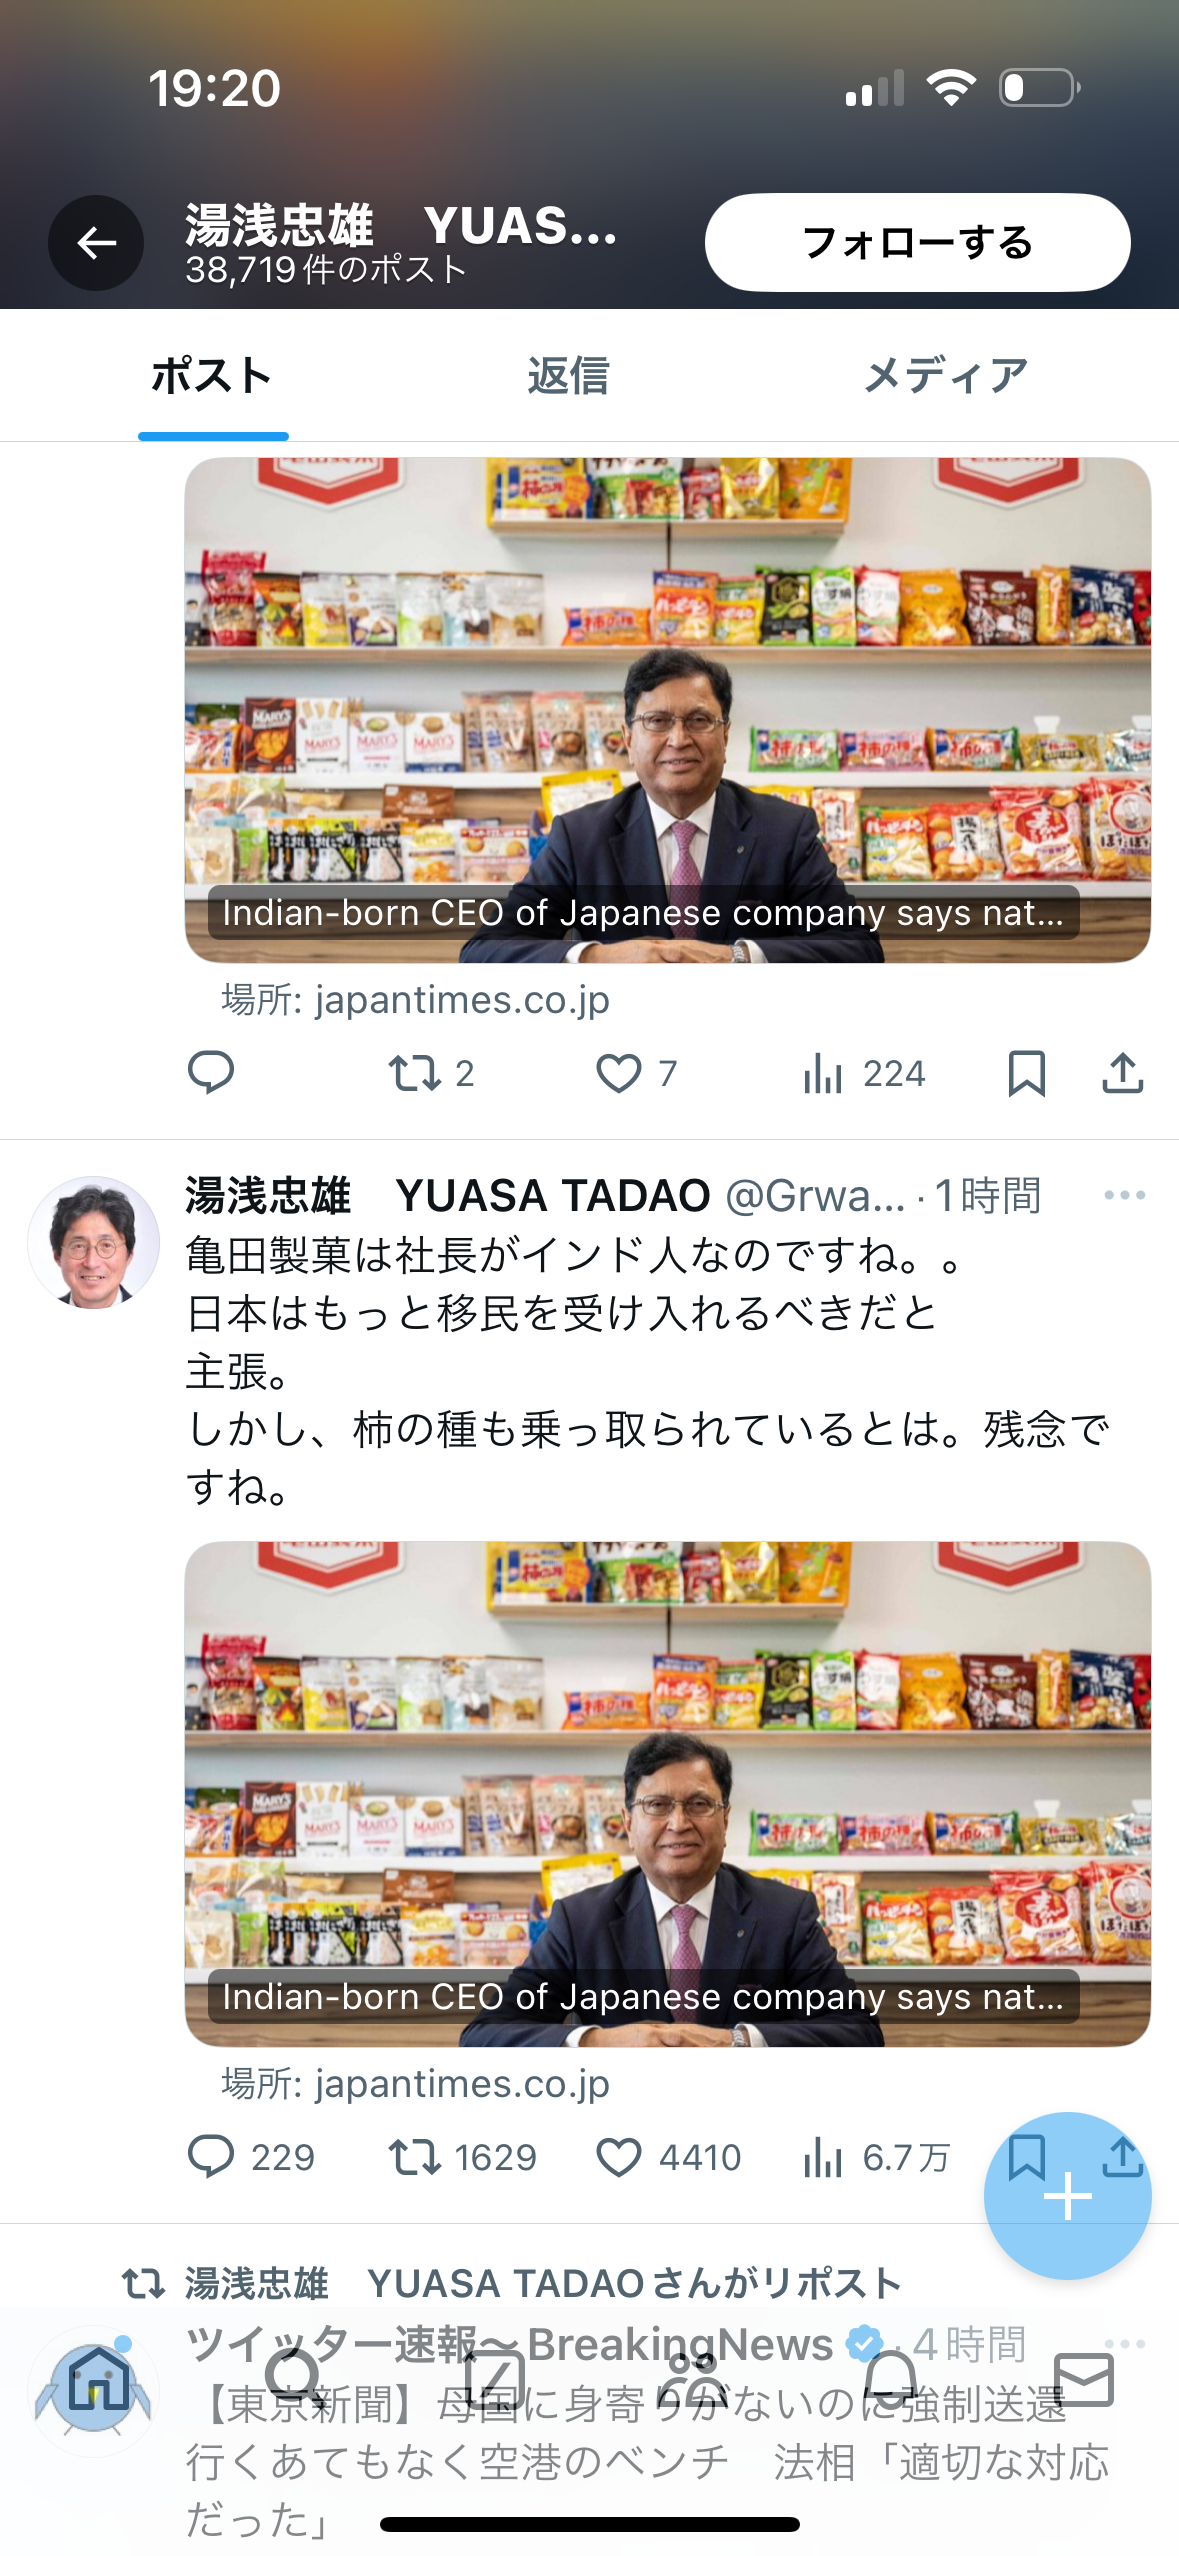1179x2556 pixels.
Task: Like the post with 7 likes
Action: [637, 1073]
